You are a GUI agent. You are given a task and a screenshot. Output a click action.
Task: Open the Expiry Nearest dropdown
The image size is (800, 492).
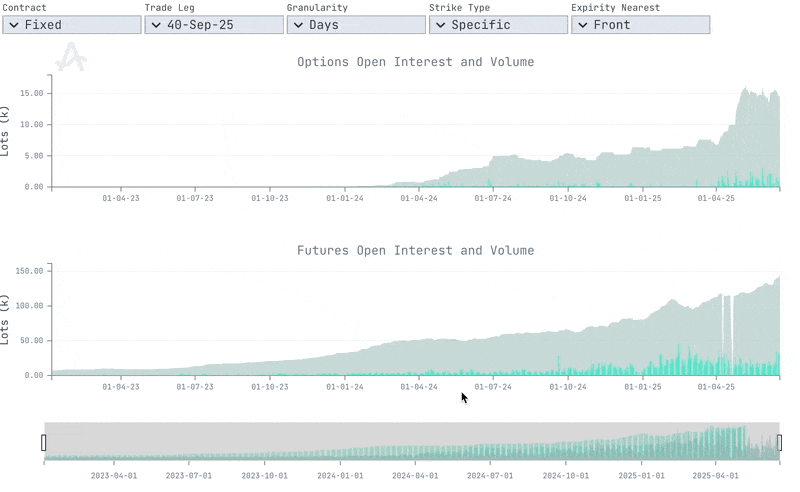[x=640, y=25]
